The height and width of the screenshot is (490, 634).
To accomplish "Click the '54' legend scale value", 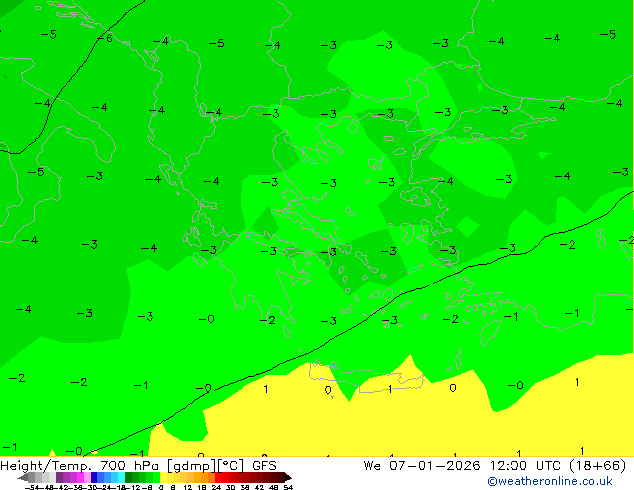I will pyautogui.click(x=288, y=487).
